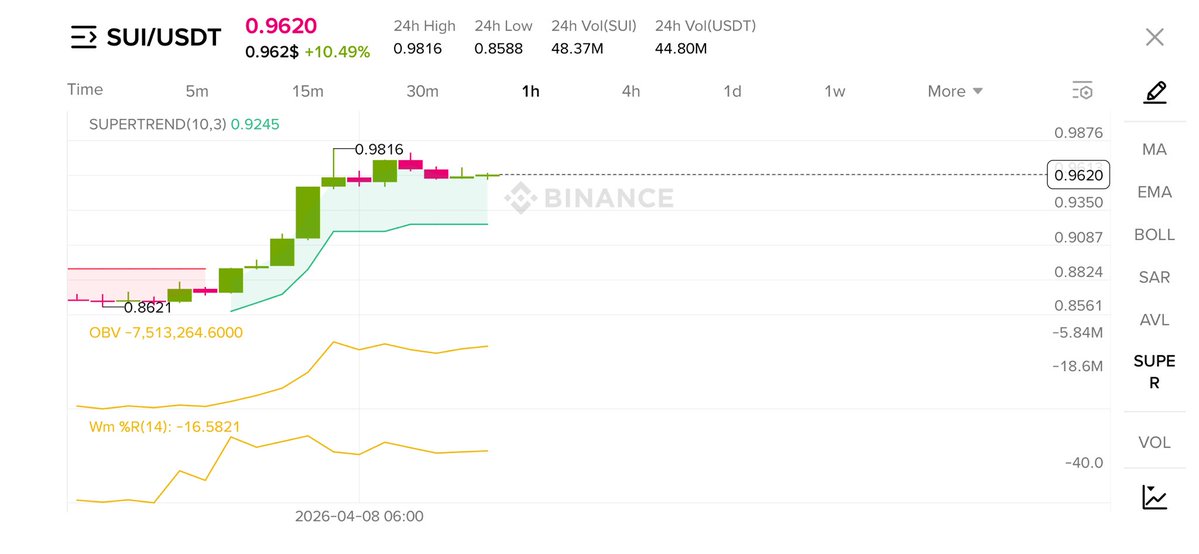
Task: Select the 30m interval
Action: 422,92
